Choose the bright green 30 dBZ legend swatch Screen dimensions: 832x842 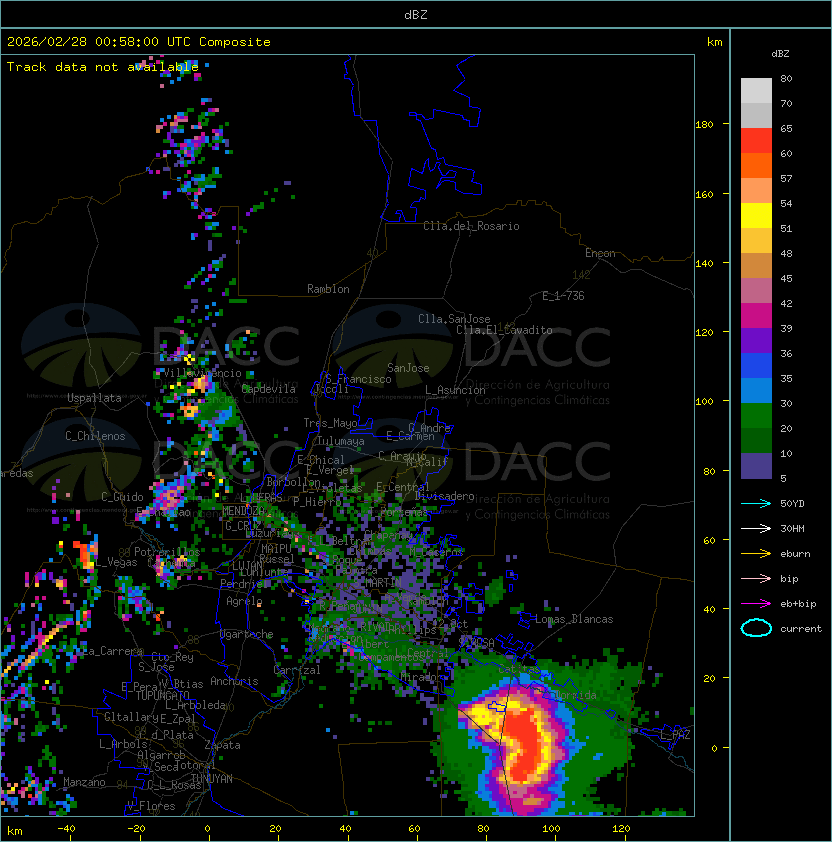tap(756, 416)
